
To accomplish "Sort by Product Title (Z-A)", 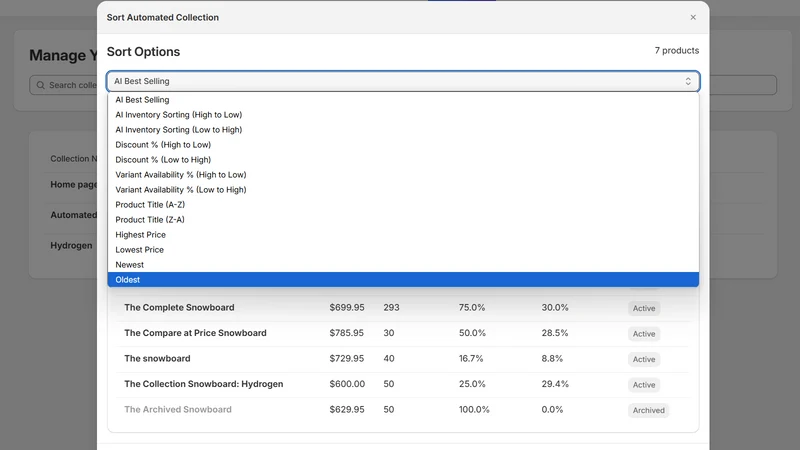I will pos(403,219).
